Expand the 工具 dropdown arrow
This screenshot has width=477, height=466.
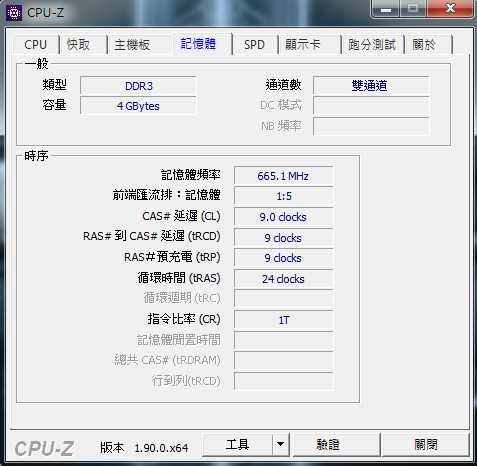tap(281, 445)
